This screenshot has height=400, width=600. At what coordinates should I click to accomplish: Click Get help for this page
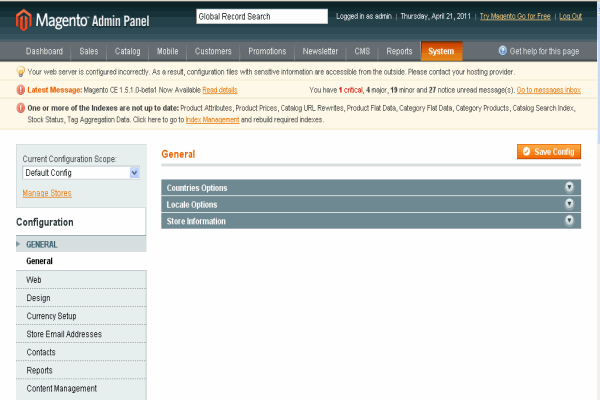point(544,51)
